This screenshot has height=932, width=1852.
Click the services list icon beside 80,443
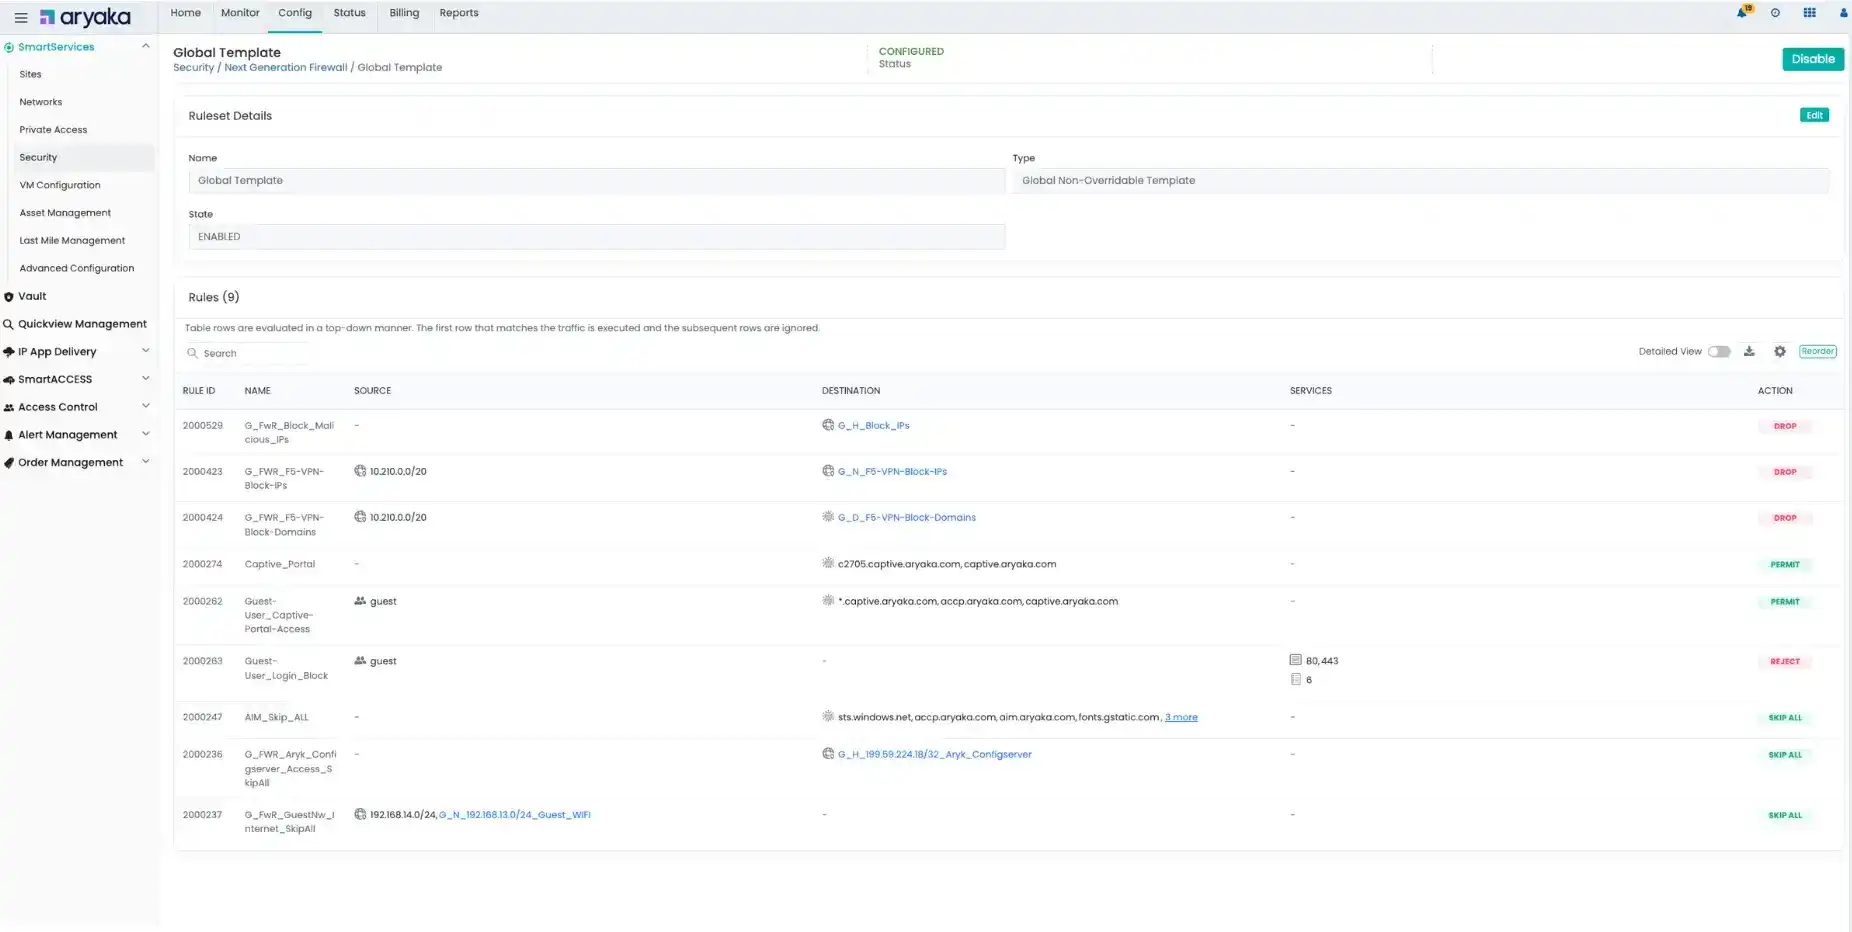(1296, 660)
